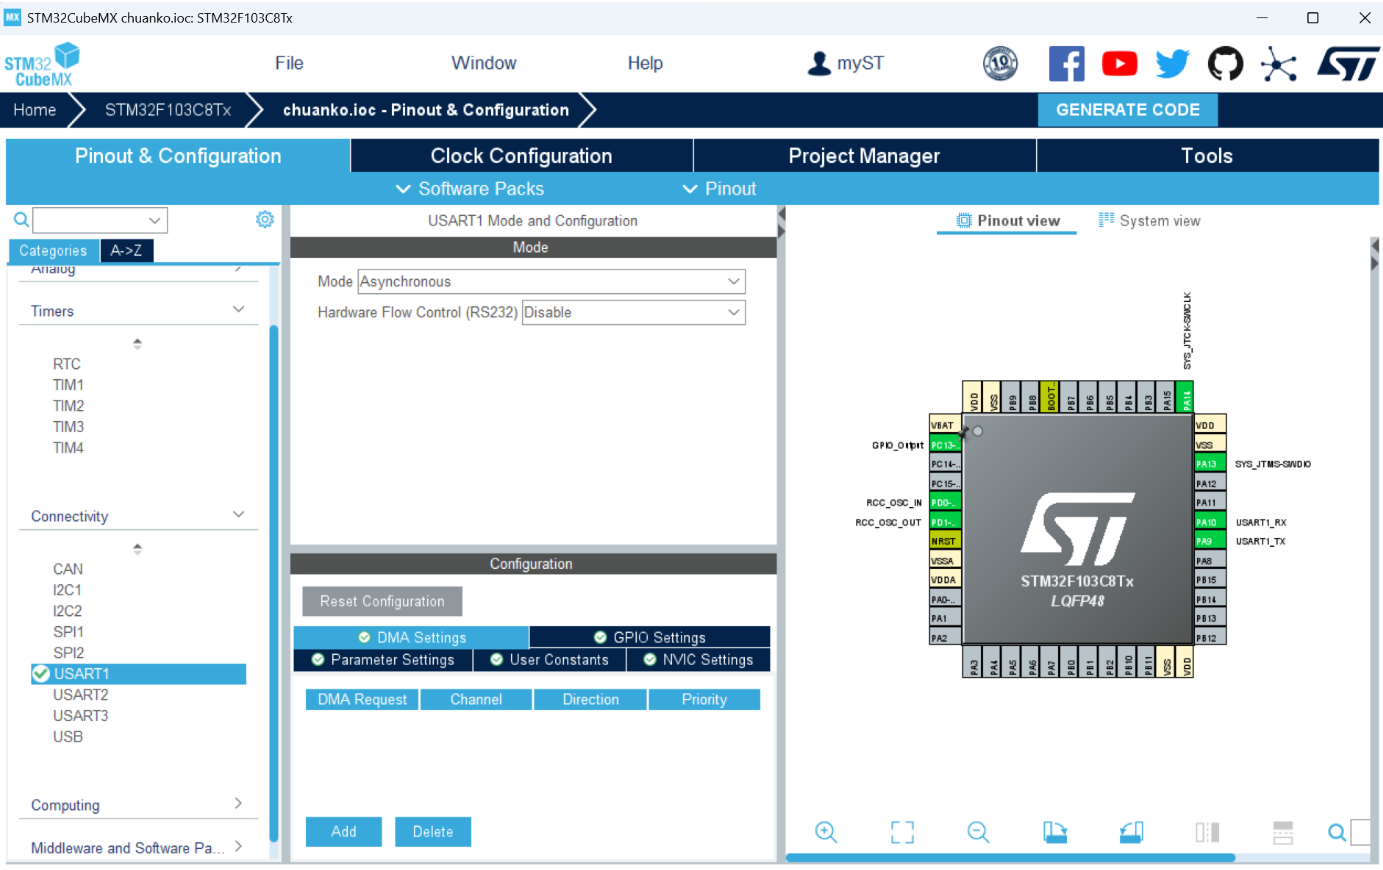This screenshot has height=870, width=1383.
Task: Click the ST logo icon
Action: coord(1347,63)
